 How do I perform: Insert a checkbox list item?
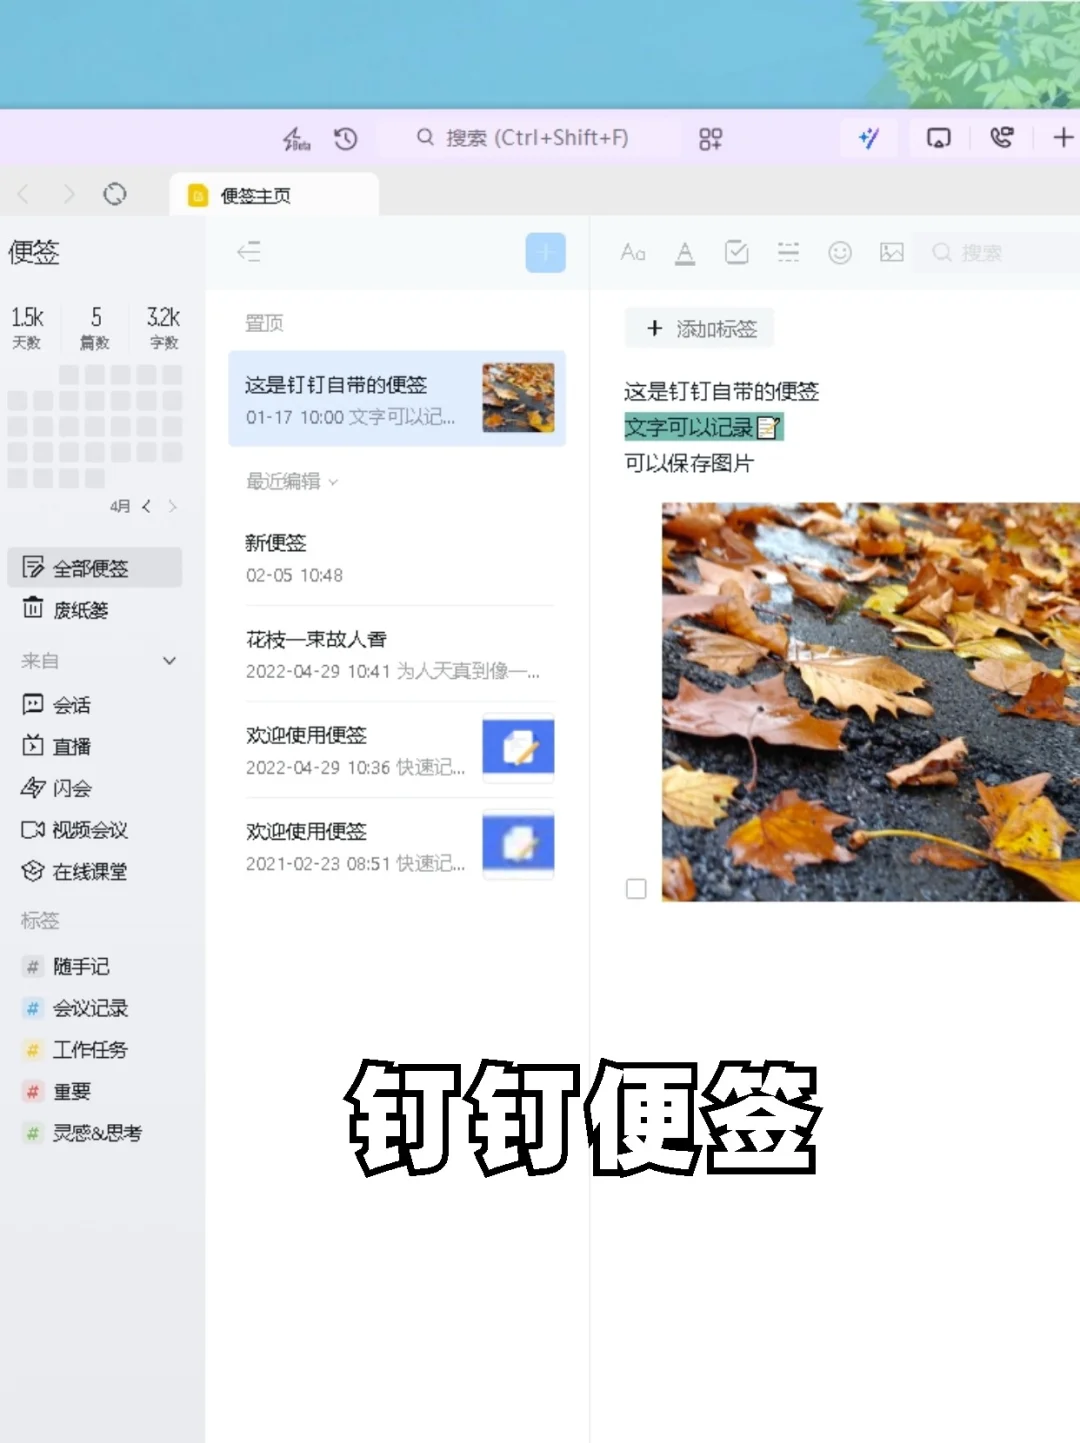click(x=736, y=252)
